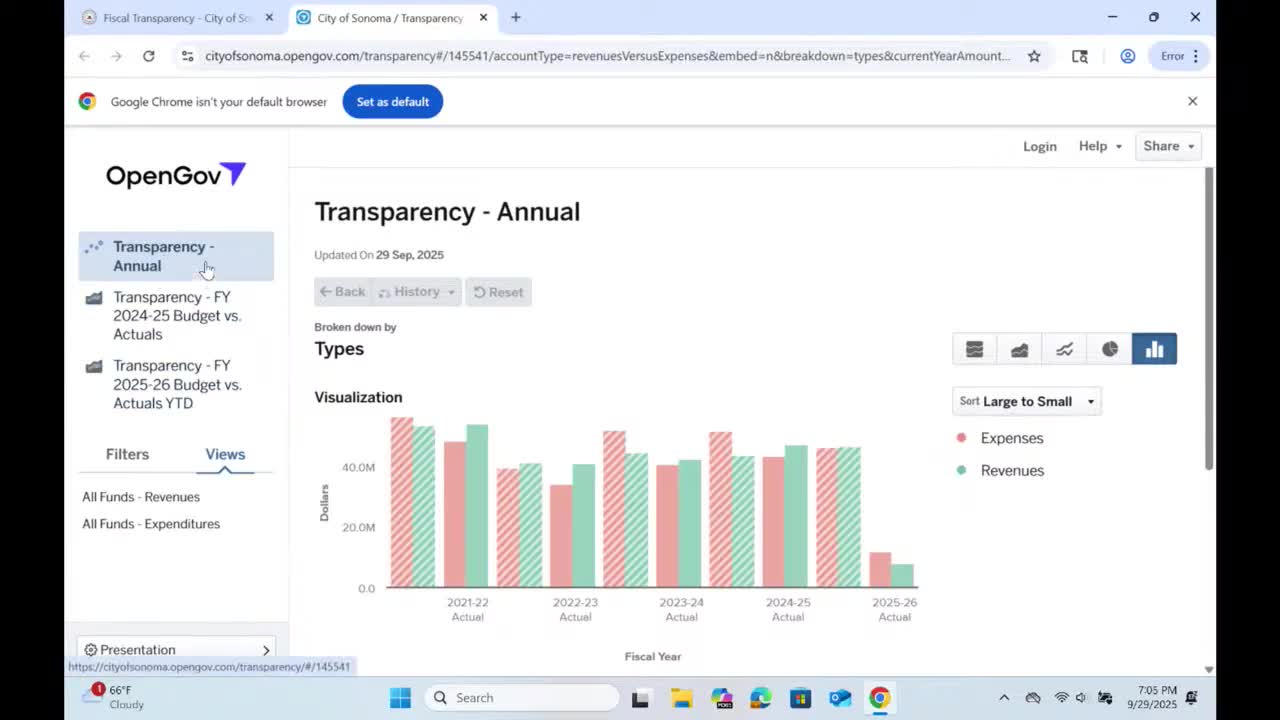Show hidden system tray icons

[x=1004, y=698]
